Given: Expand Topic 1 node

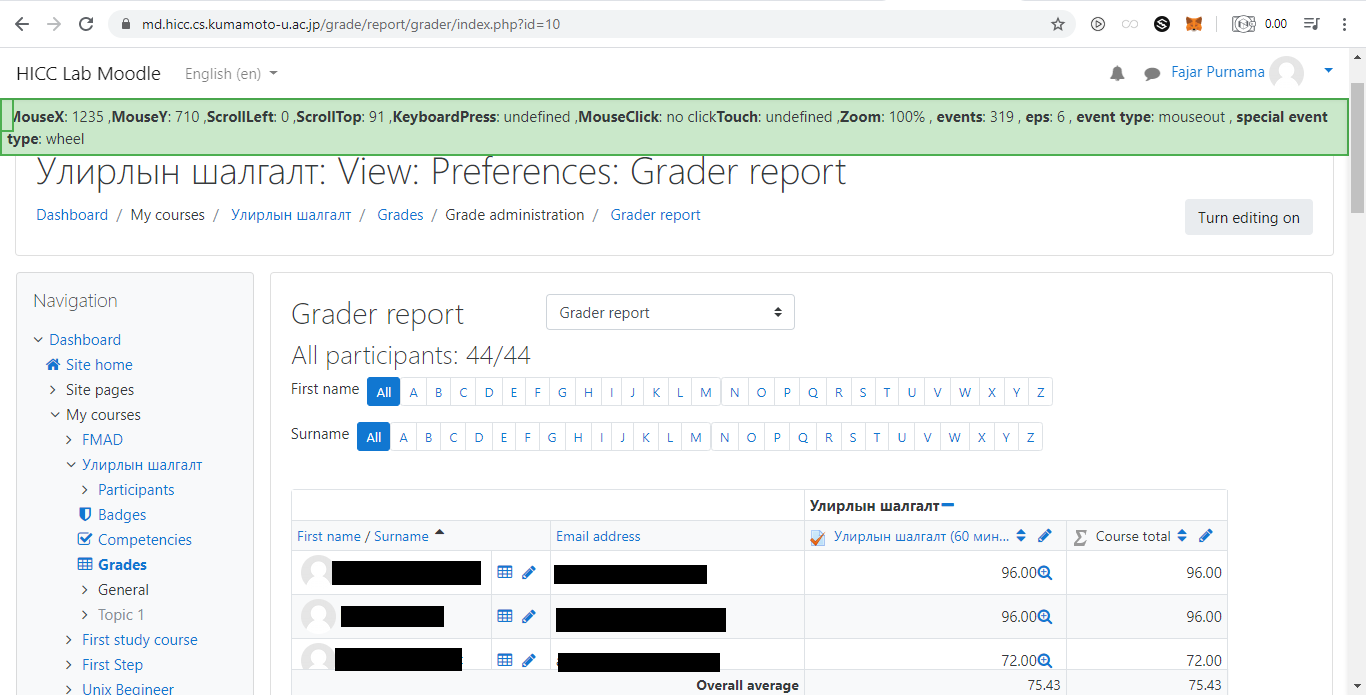Looking at the screenshot, I should 86,615.
